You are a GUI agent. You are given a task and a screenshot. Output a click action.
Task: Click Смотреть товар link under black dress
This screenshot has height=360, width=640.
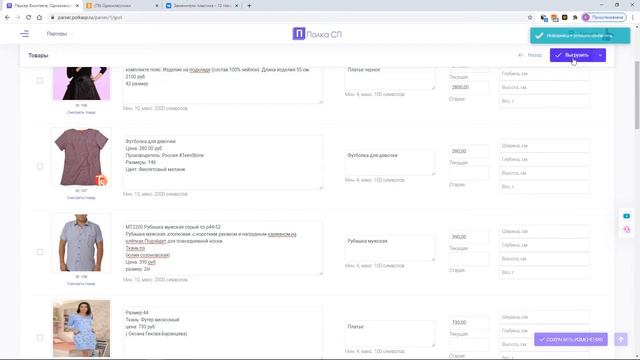[81, 112]
